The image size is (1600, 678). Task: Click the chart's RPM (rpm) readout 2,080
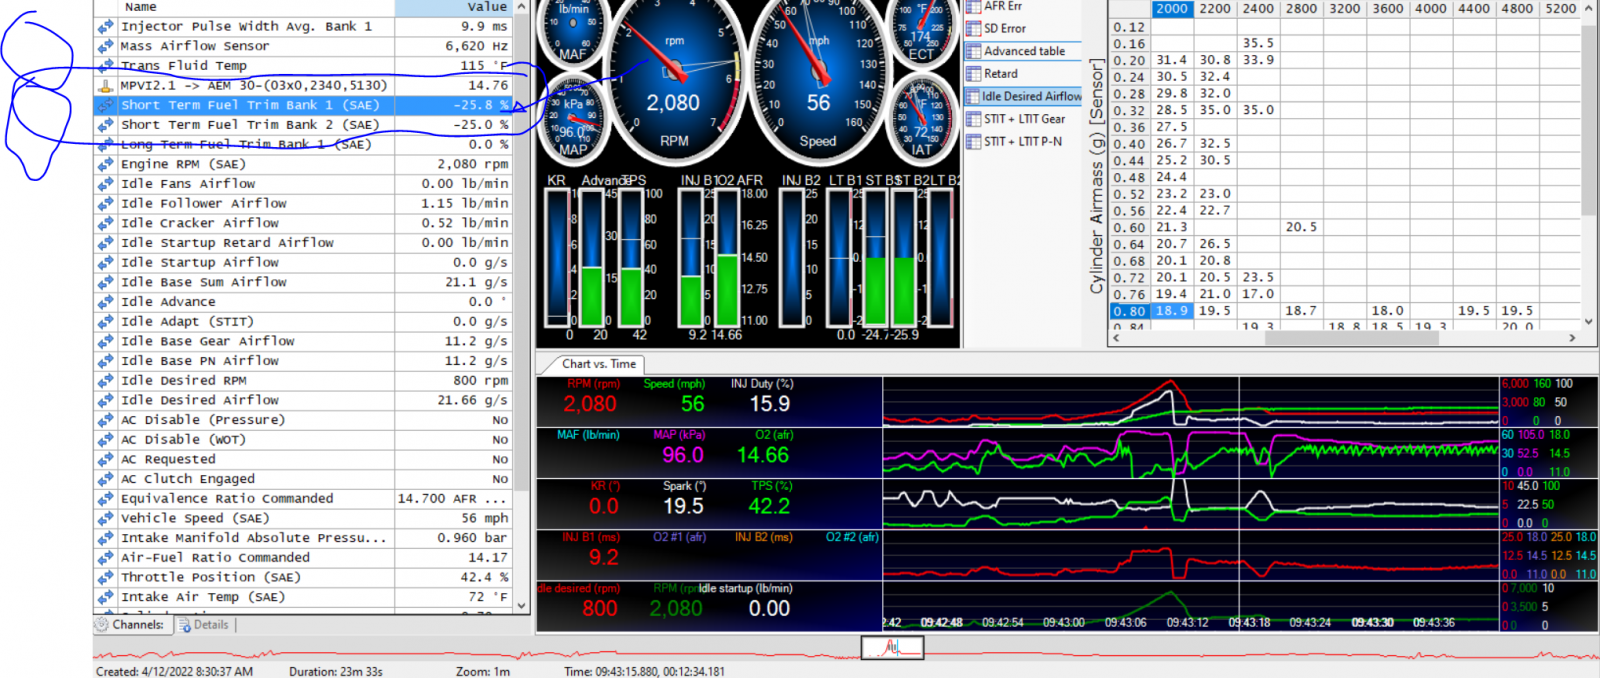[x=590, y=404]
